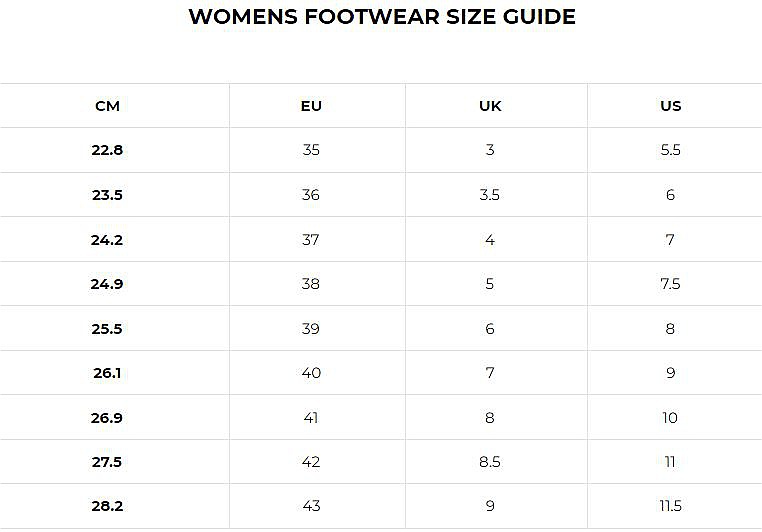Screen dimensions: 762x532
Task: Select EU size 36 cell
Action: point(311,195)
